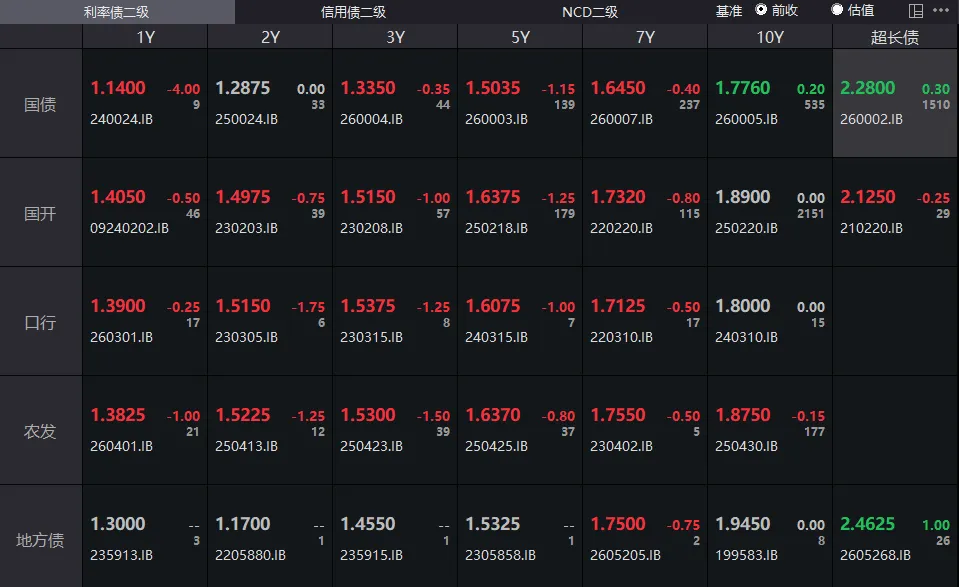The width and height of the screenshot is (959, 587).
Task: Open bond 250423.IB cell
Action: pos(395,430)
